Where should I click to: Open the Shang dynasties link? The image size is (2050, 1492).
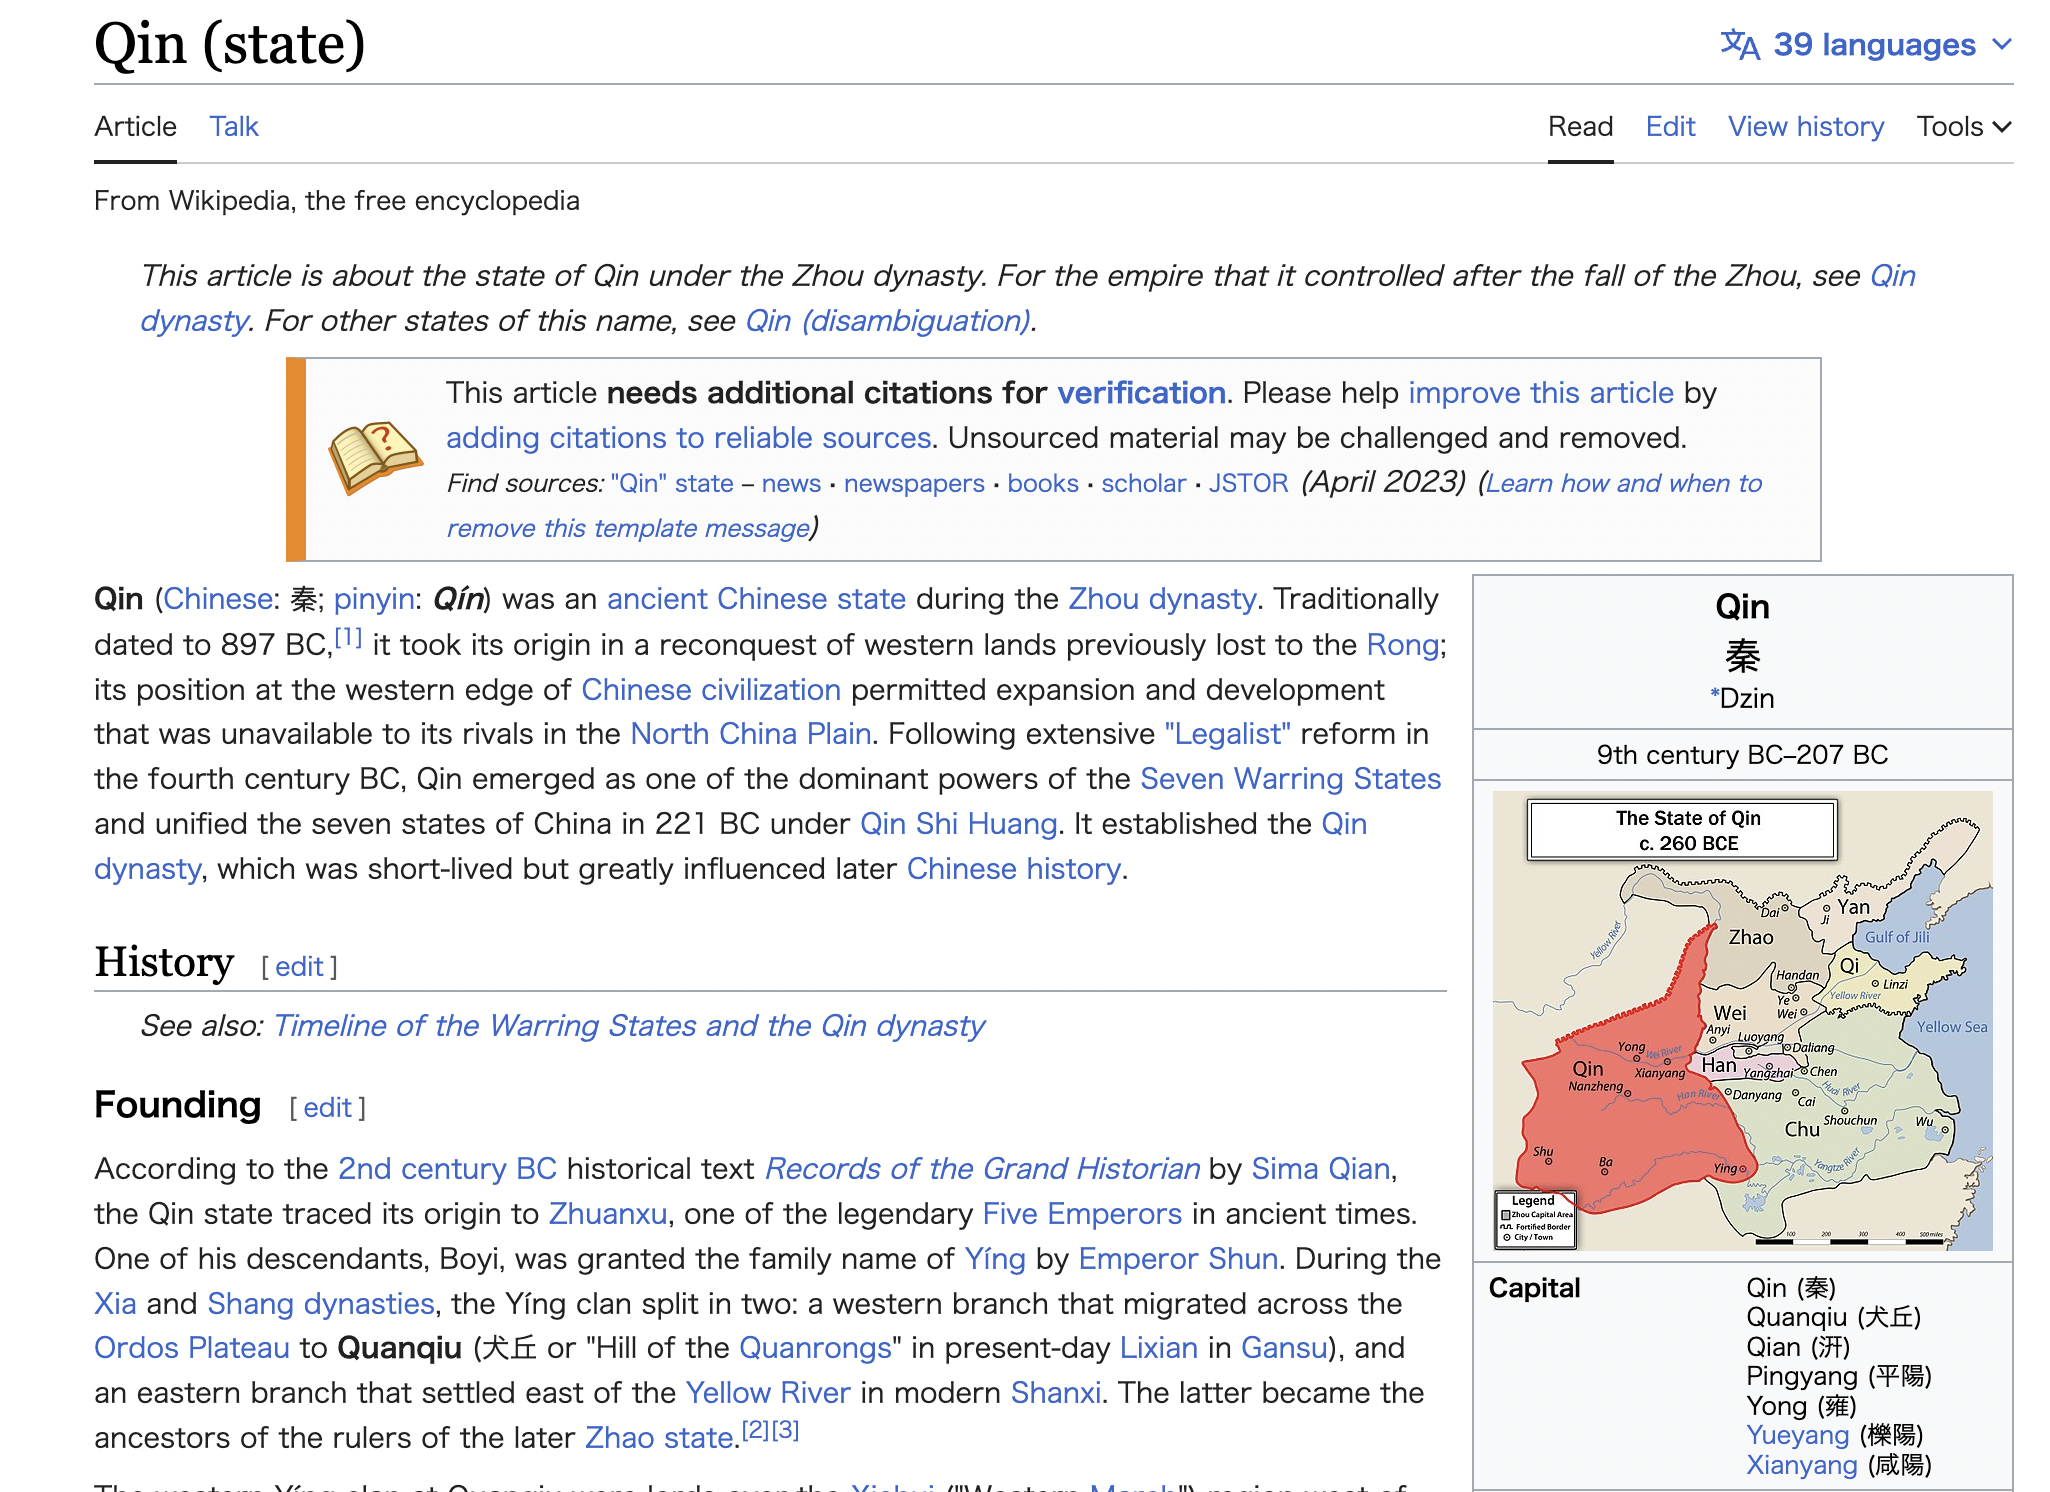click(321, 1303)
